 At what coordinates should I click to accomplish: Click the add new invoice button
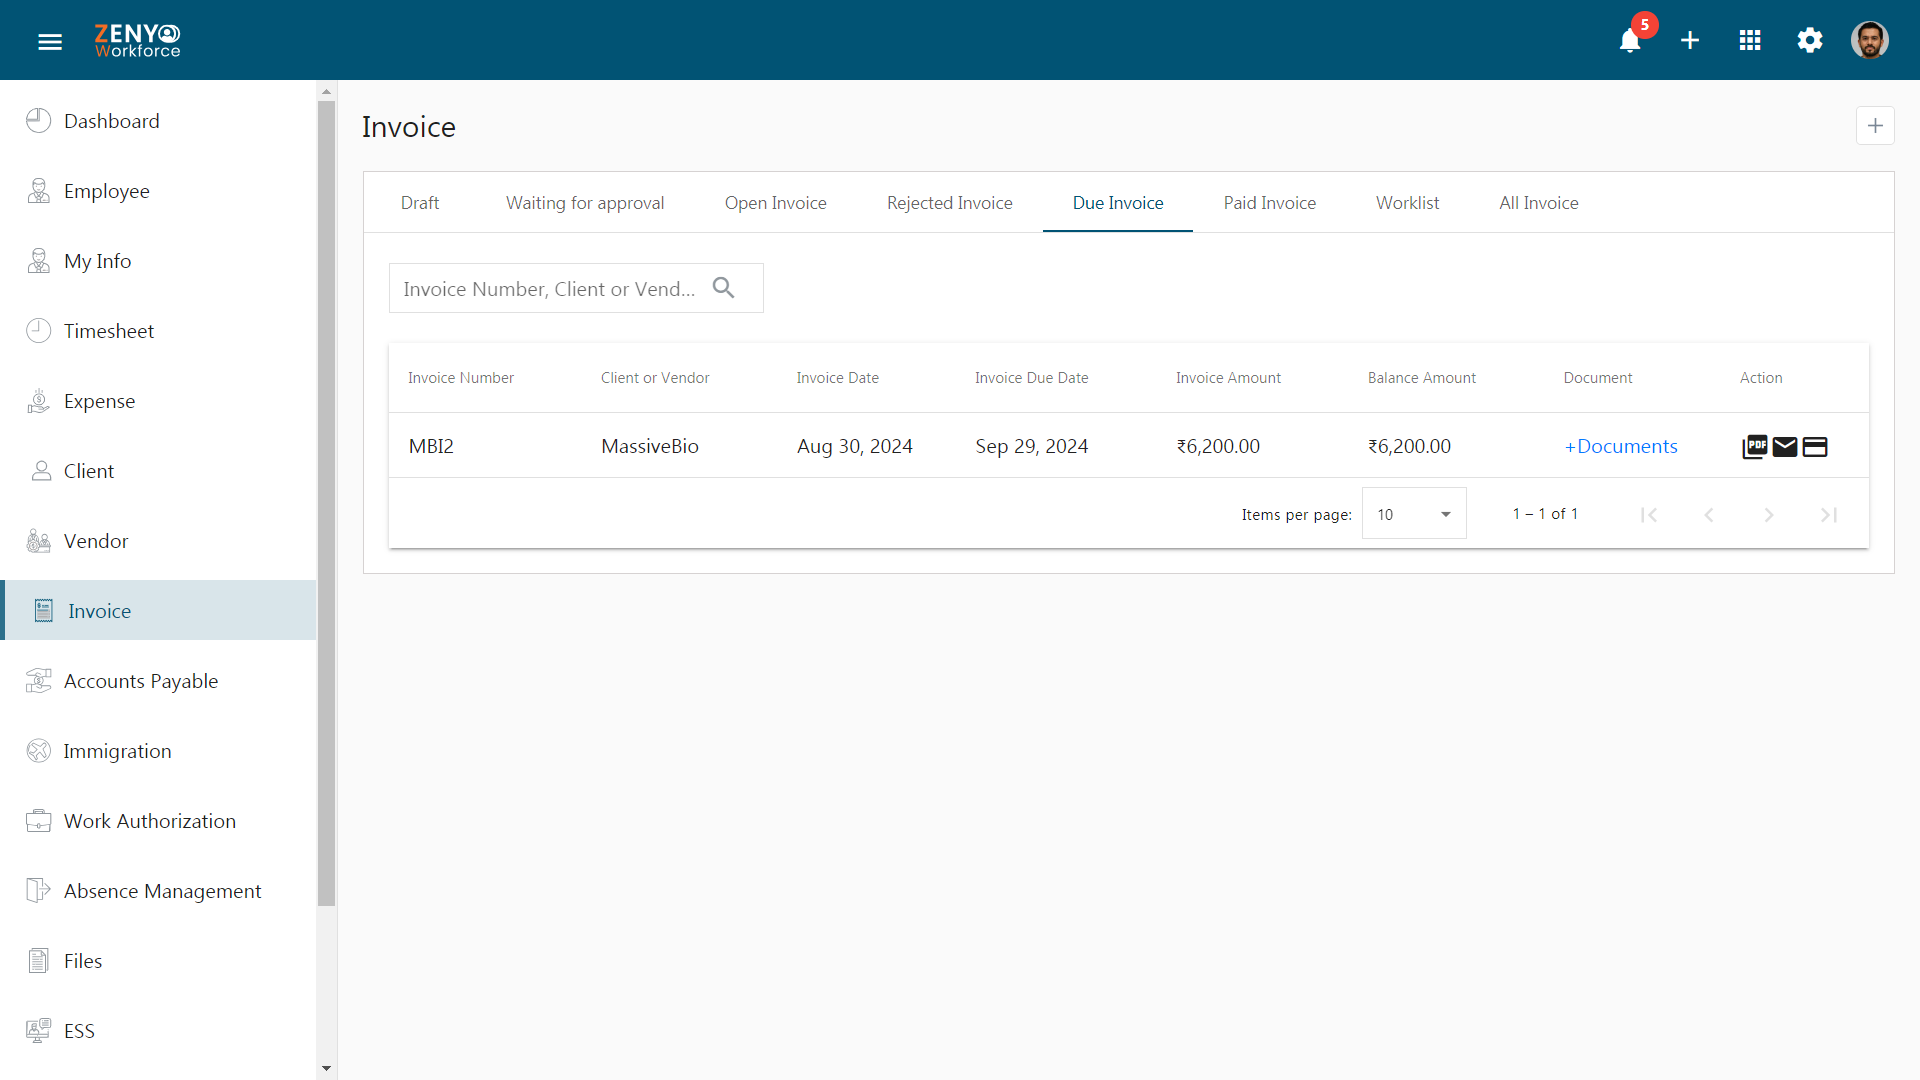pyautogui.click(x=1875, y=125)
